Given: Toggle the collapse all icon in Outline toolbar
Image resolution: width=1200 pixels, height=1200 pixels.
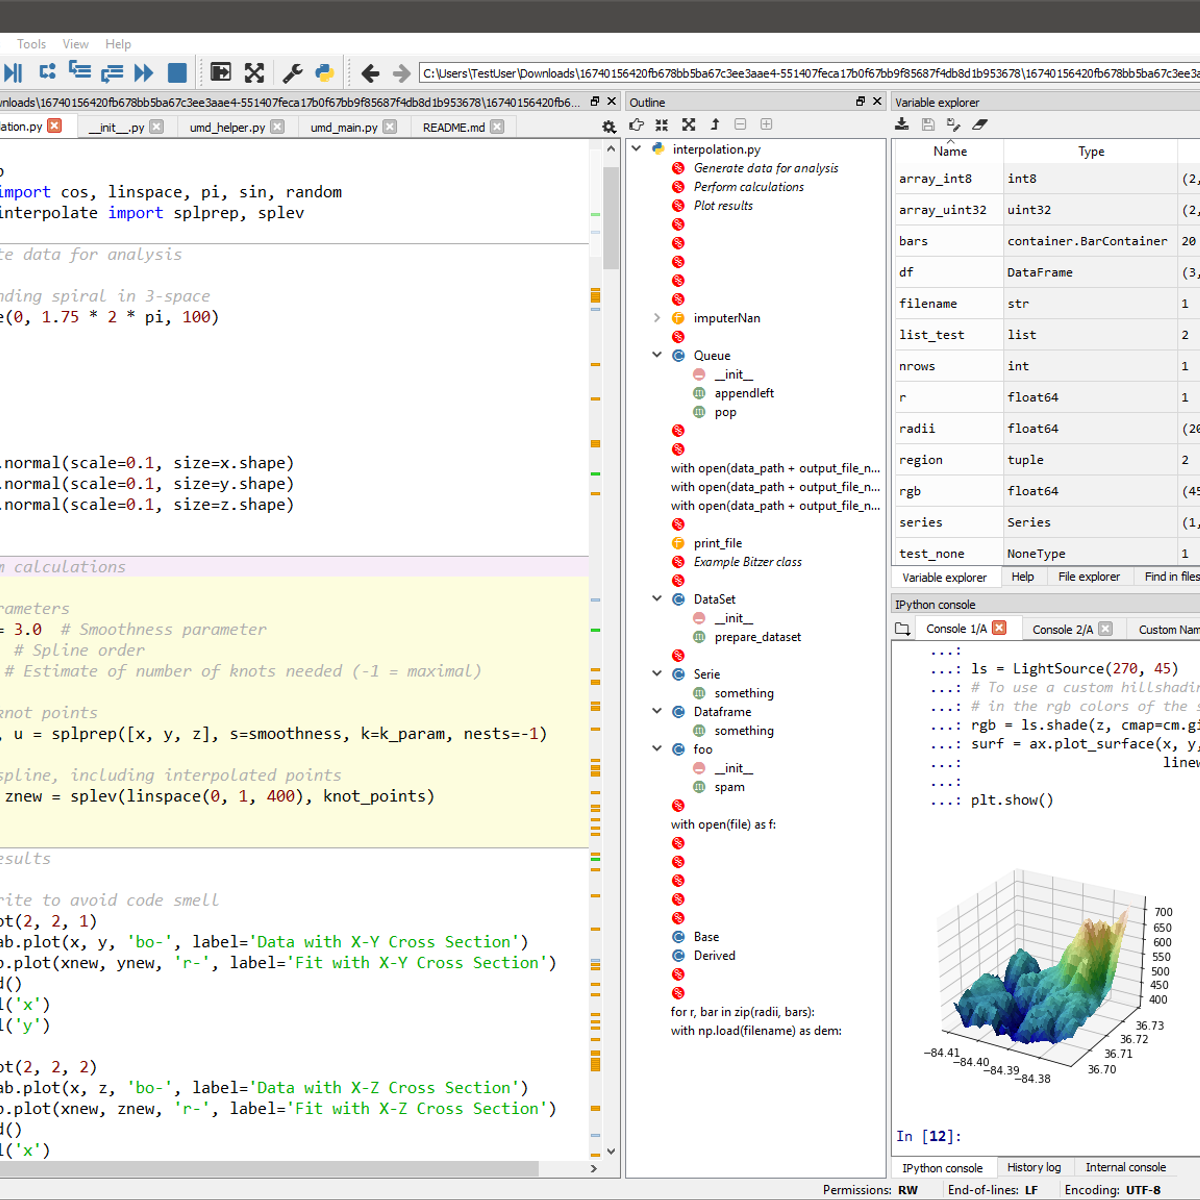Looking at the screenshot, I should pos(662,124).
